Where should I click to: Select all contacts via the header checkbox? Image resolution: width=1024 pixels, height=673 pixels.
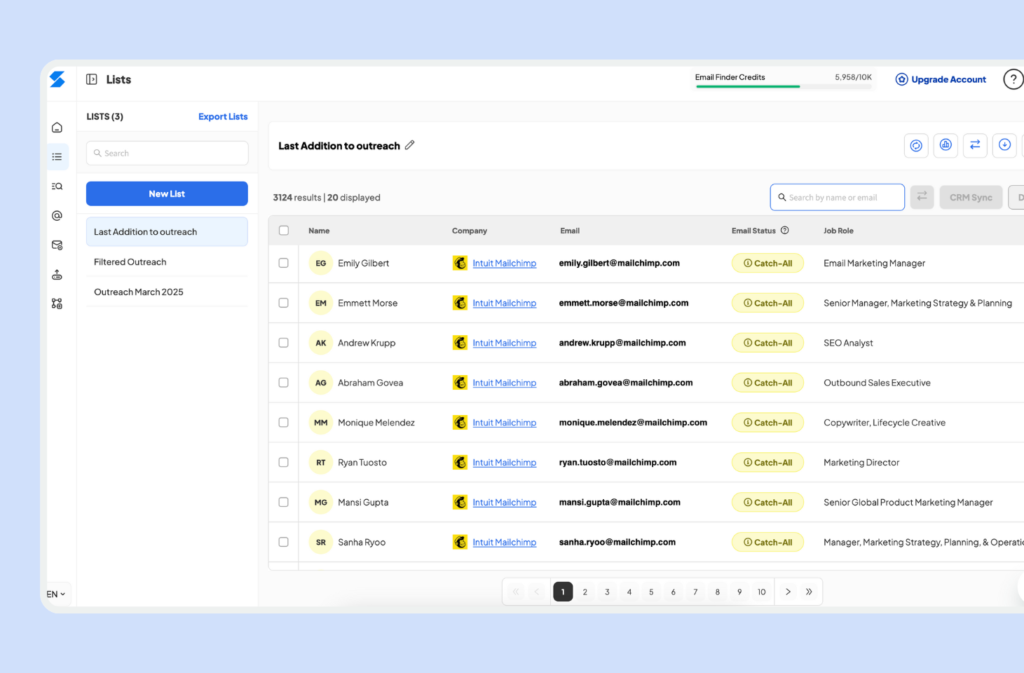pos(284,230)
